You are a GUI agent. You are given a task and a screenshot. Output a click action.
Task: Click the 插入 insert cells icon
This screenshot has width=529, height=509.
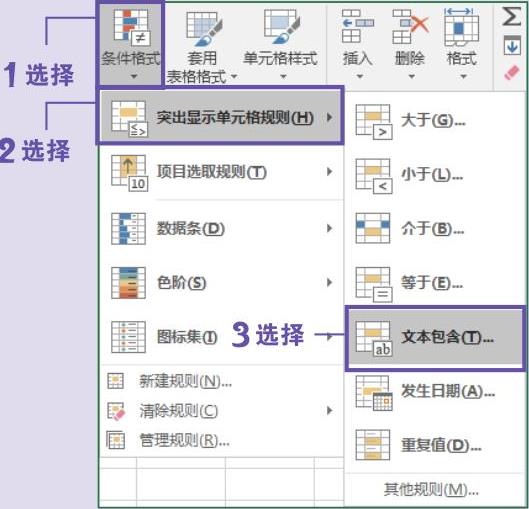click(x=358, y=26)
